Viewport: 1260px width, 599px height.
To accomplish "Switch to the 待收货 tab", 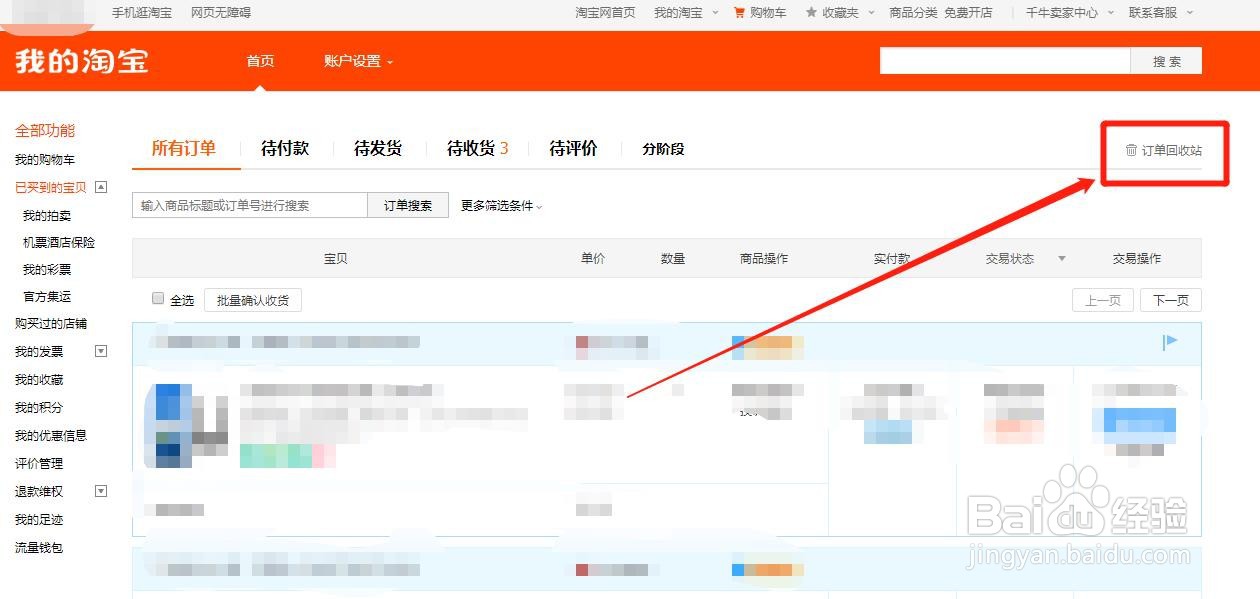I will (478, 148).
